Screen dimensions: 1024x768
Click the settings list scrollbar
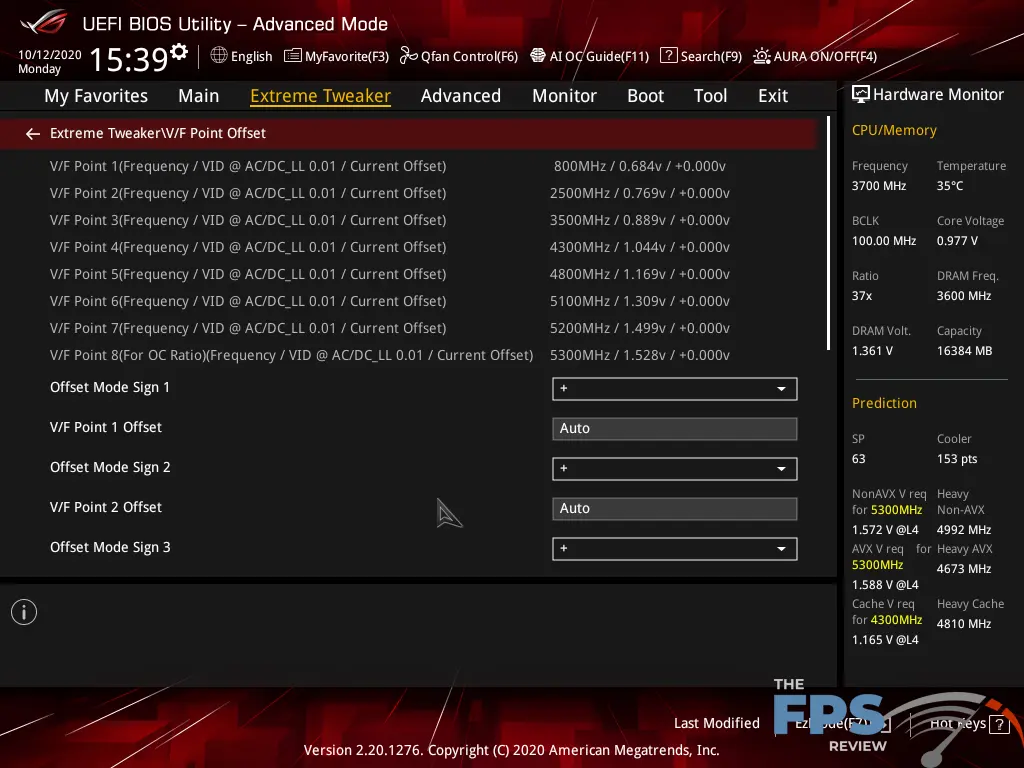828,232
